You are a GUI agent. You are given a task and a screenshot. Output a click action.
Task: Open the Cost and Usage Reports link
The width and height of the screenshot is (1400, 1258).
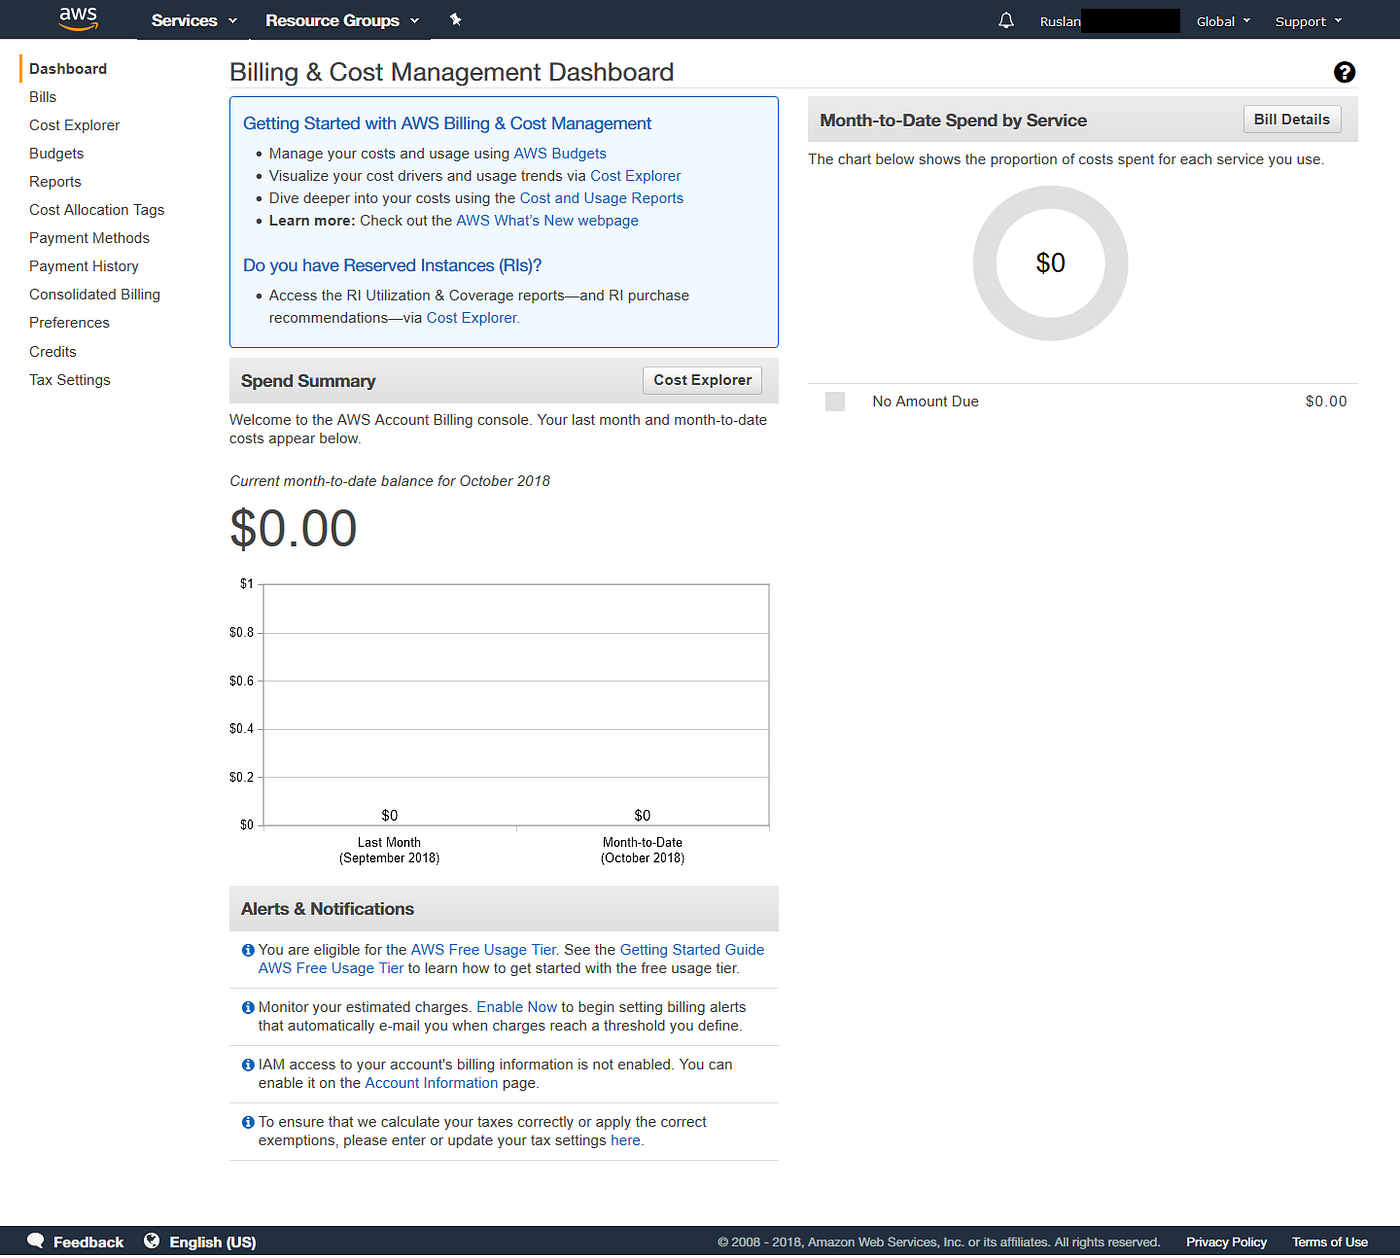(x=601, y=198)
